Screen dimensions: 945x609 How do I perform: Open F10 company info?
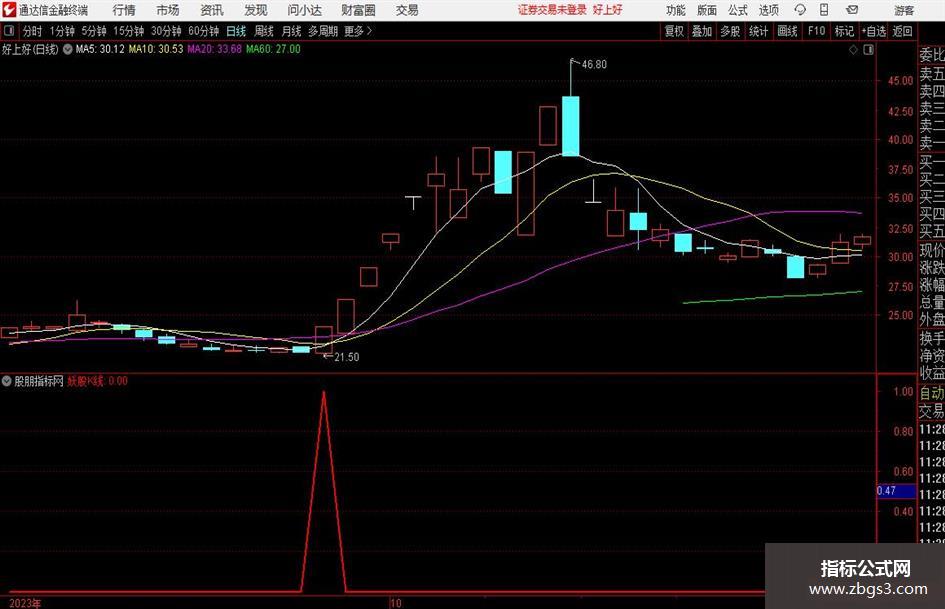coord(817,31)
